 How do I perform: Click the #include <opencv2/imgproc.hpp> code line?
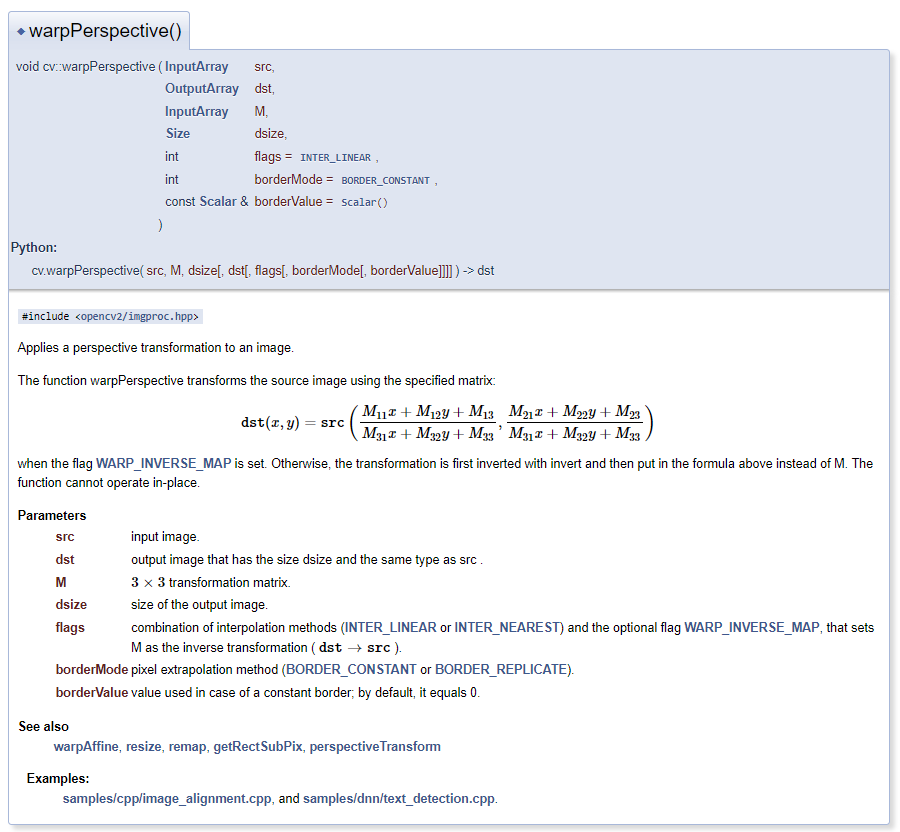(x=110, y=316)
